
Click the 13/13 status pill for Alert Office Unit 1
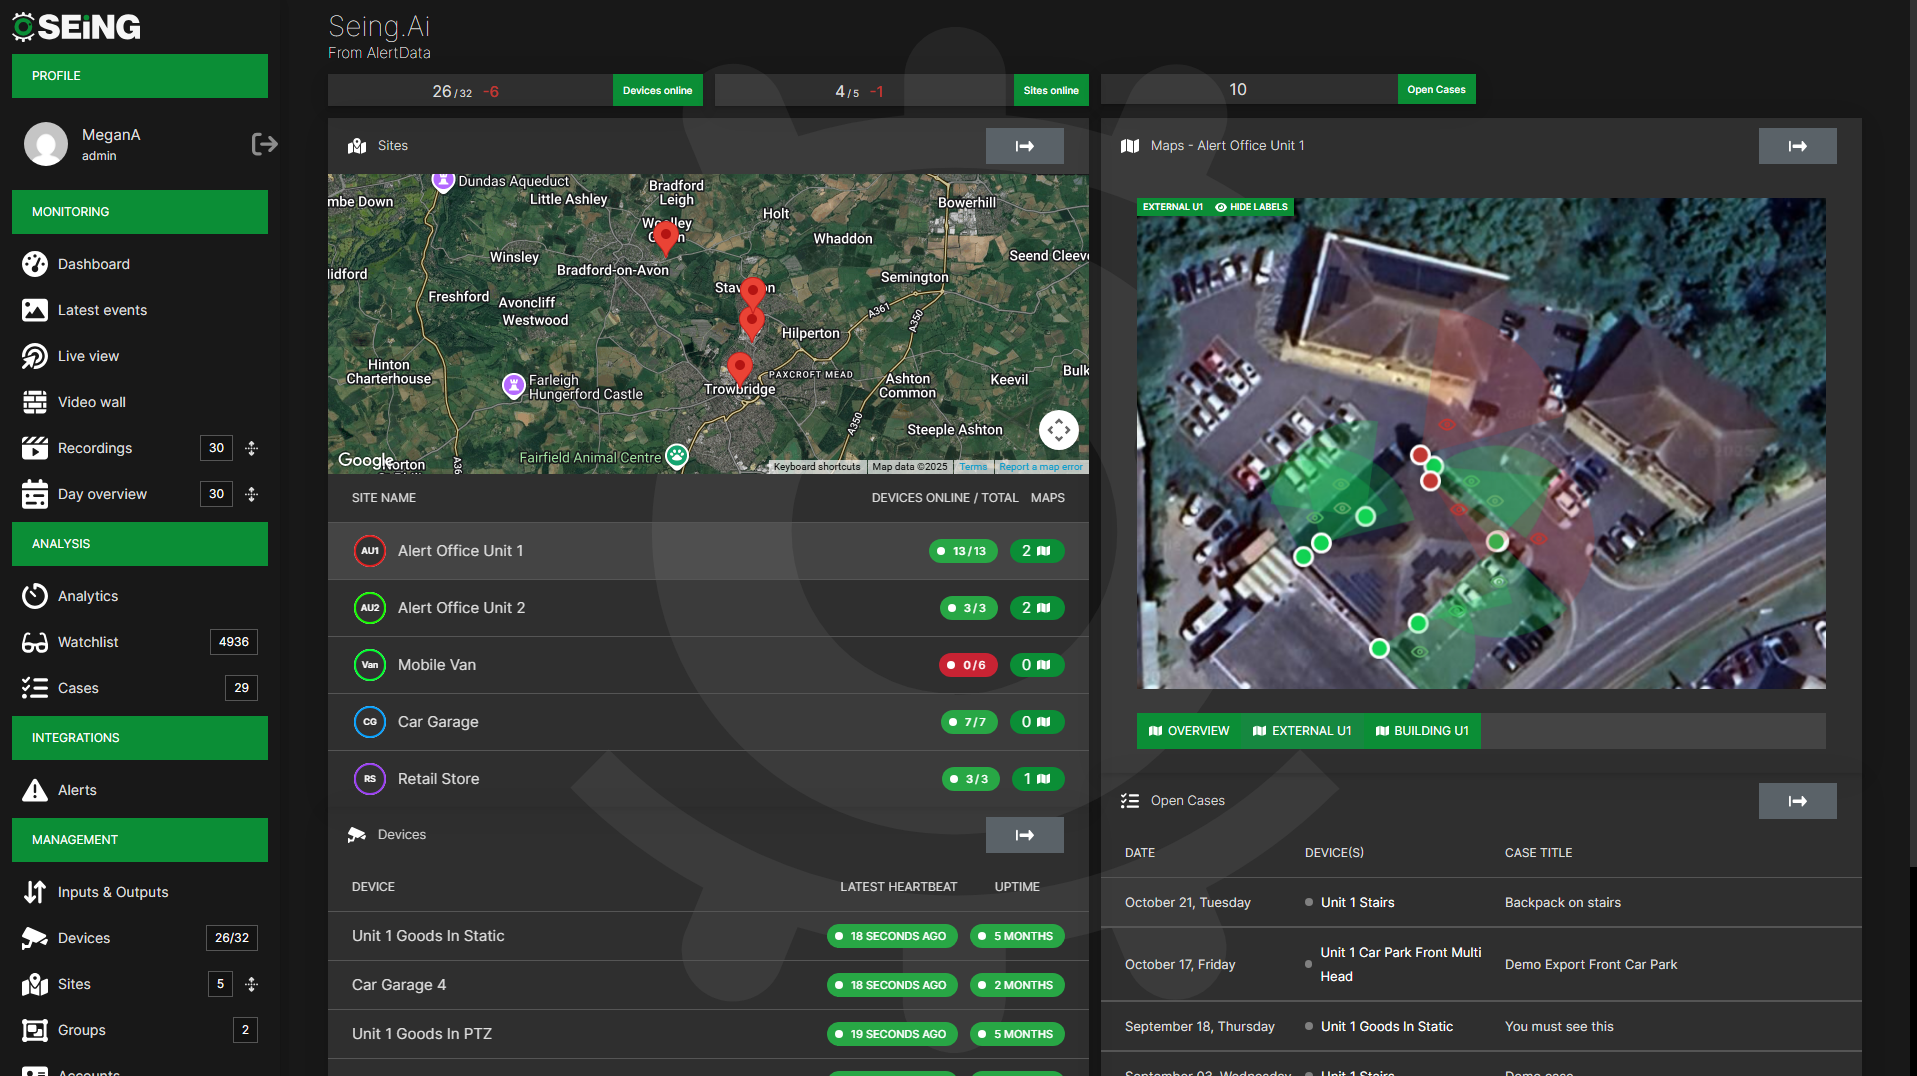coord(962,551)
